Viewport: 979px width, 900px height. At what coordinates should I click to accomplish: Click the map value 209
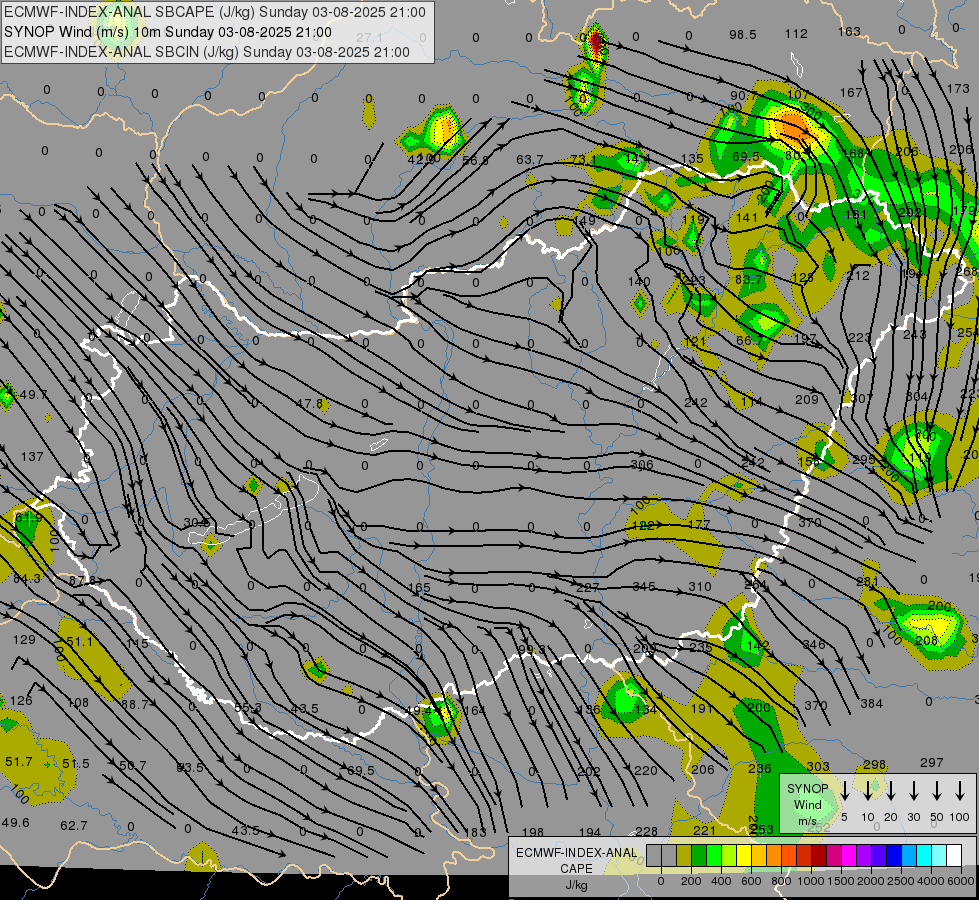coord(807,399)
